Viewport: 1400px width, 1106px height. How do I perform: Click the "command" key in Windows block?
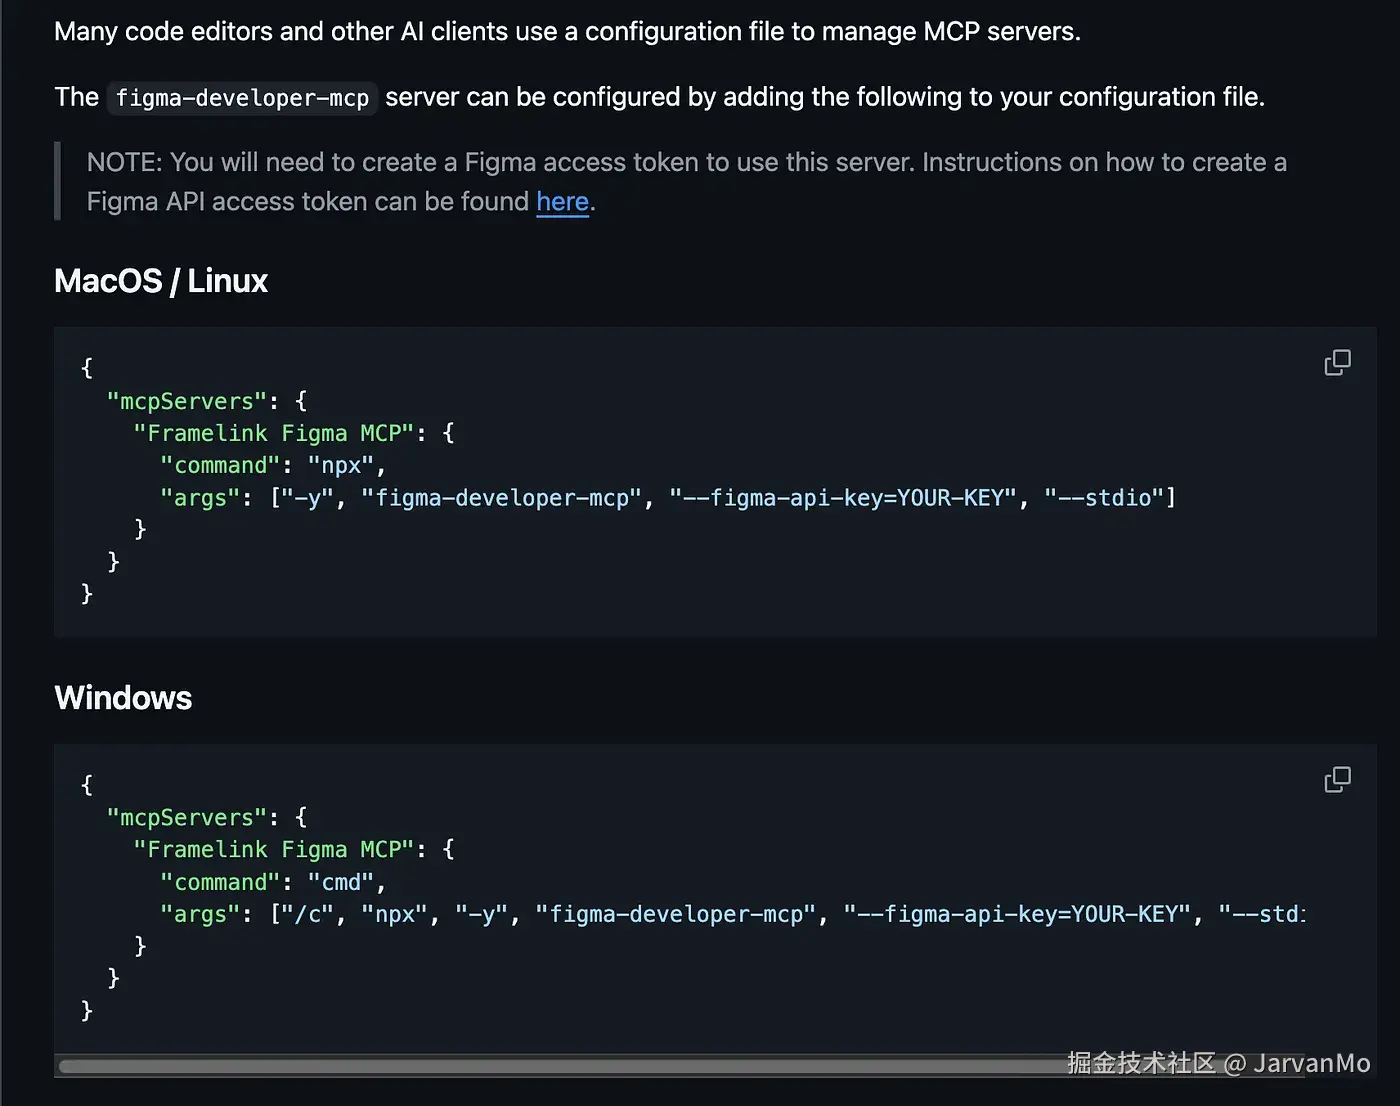(x=220, y=882)
